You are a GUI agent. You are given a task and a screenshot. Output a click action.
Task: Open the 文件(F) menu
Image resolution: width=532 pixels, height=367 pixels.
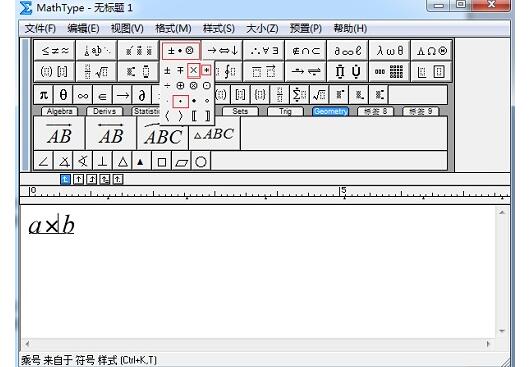pos(40,28)
